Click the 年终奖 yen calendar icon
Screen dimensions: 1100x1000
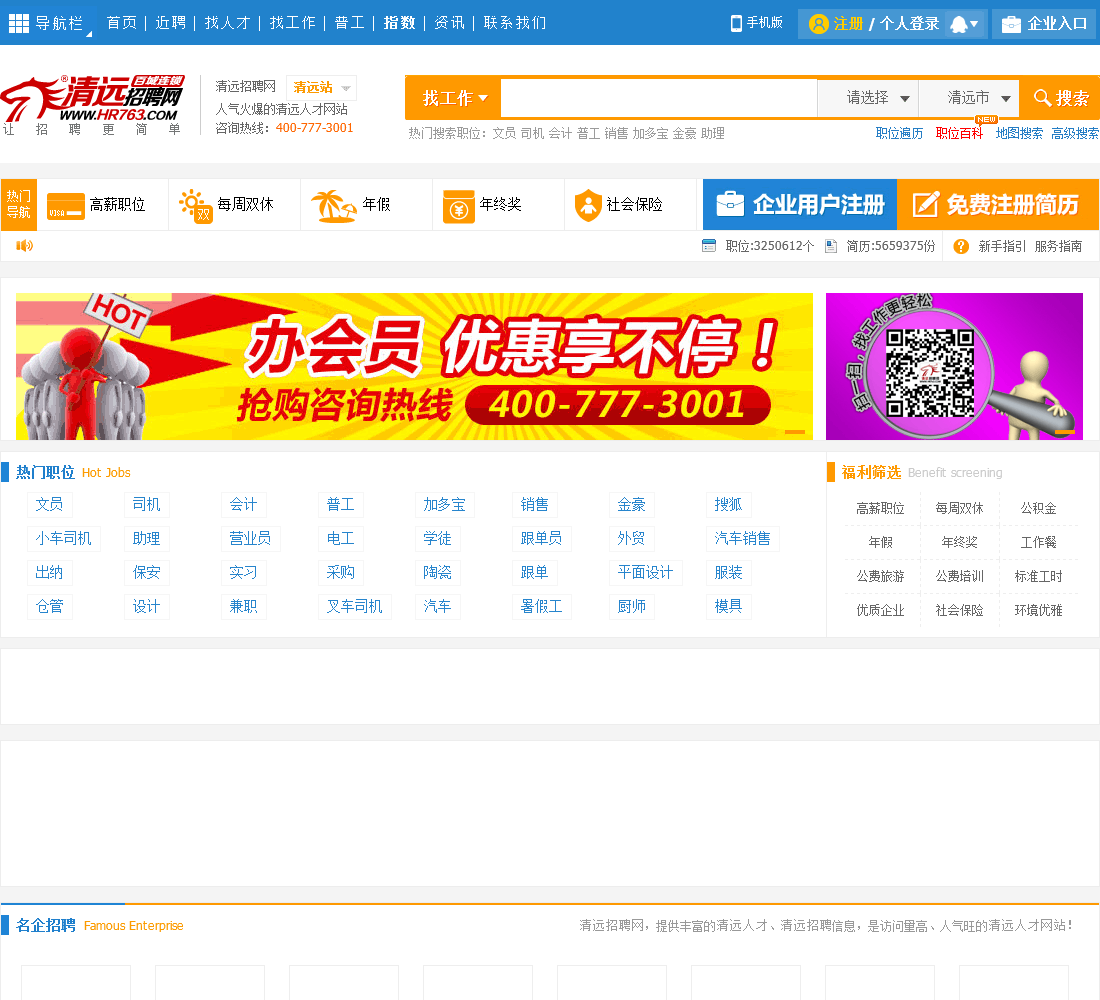pos(459,206)
